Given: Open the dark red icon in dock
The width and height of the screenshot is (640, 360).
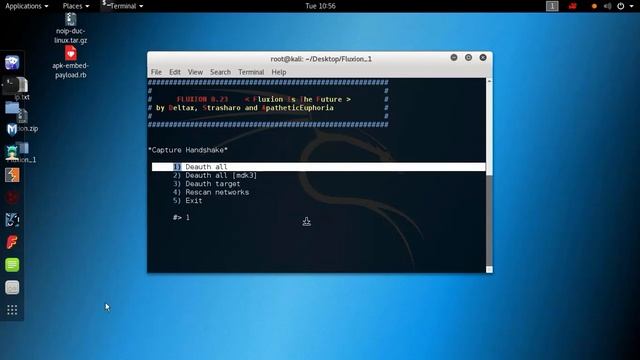Looking at the screenshot, I should pos(12,198).
